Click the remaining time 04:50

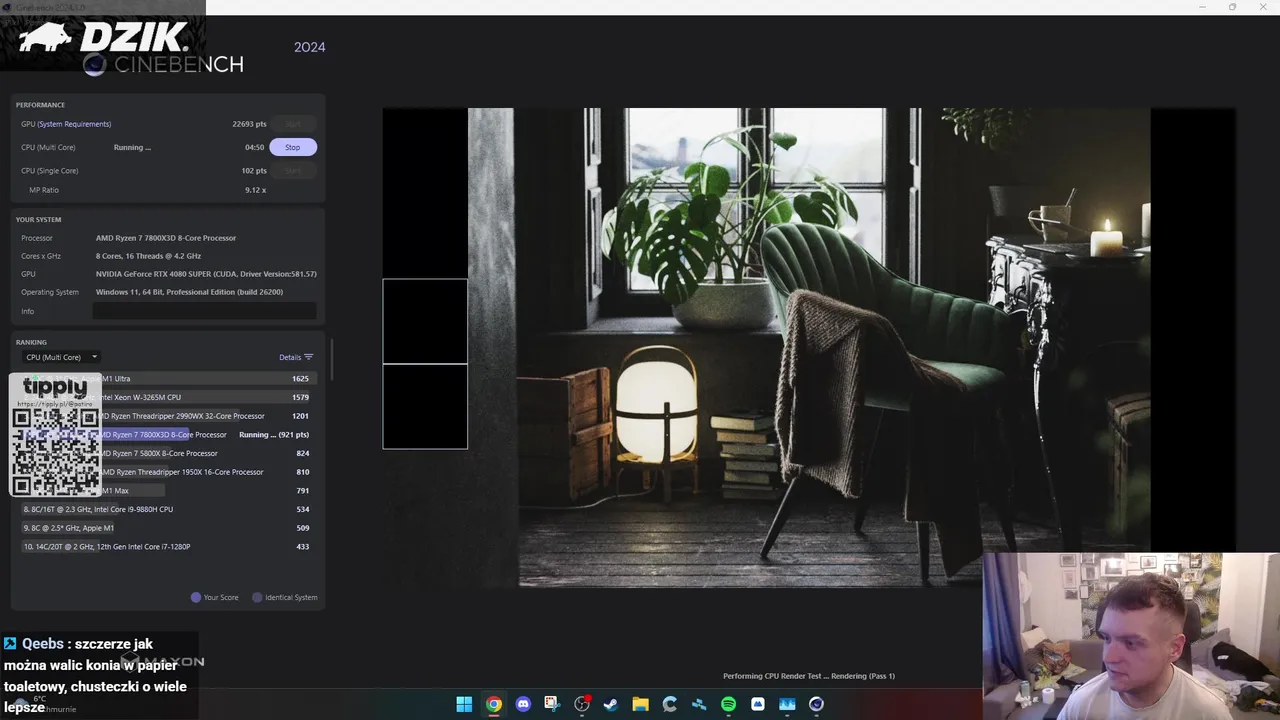[255, 147]
